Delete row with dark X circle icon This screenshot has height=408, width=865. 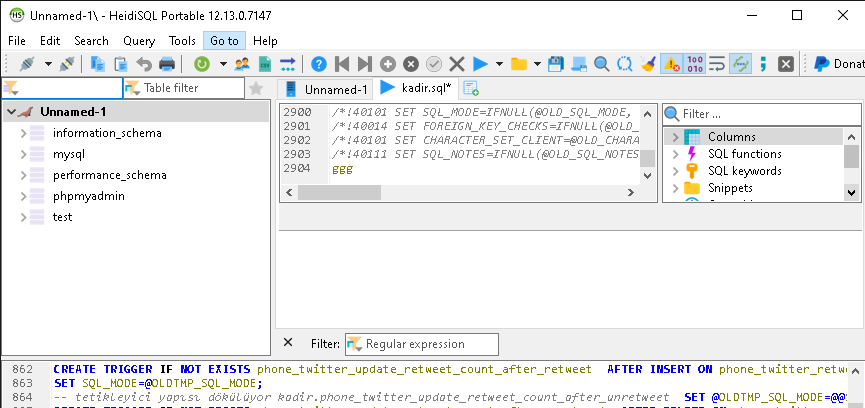pyautogui.click(x=410, y=64)
